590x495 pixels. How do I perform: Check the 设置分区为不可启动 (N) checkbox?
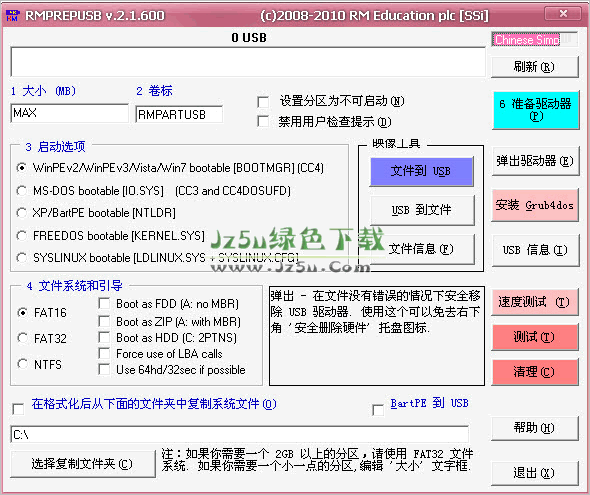263,102
